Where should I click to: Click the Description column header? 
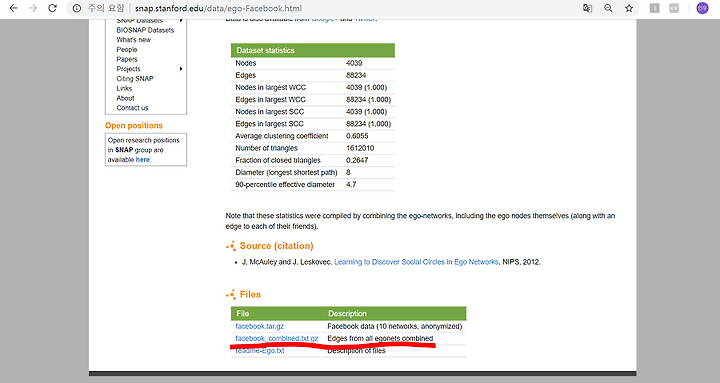[347, 313]
